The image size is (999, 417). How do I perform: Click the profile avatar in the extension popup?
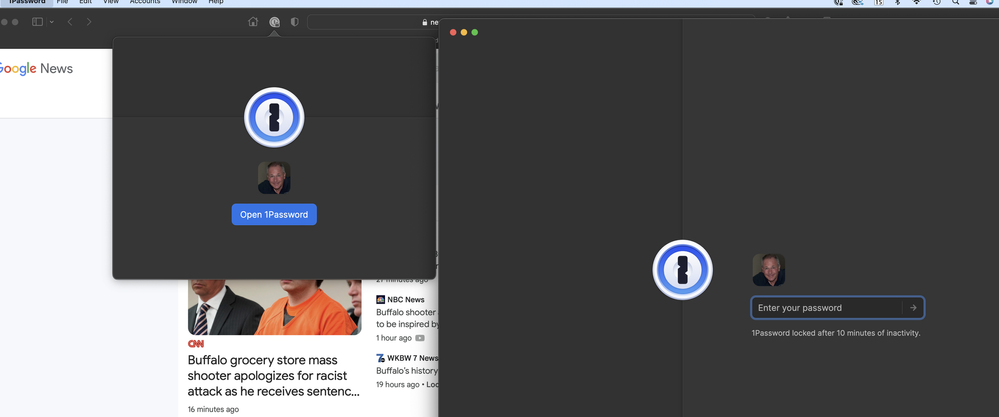(x=274, y=178)
